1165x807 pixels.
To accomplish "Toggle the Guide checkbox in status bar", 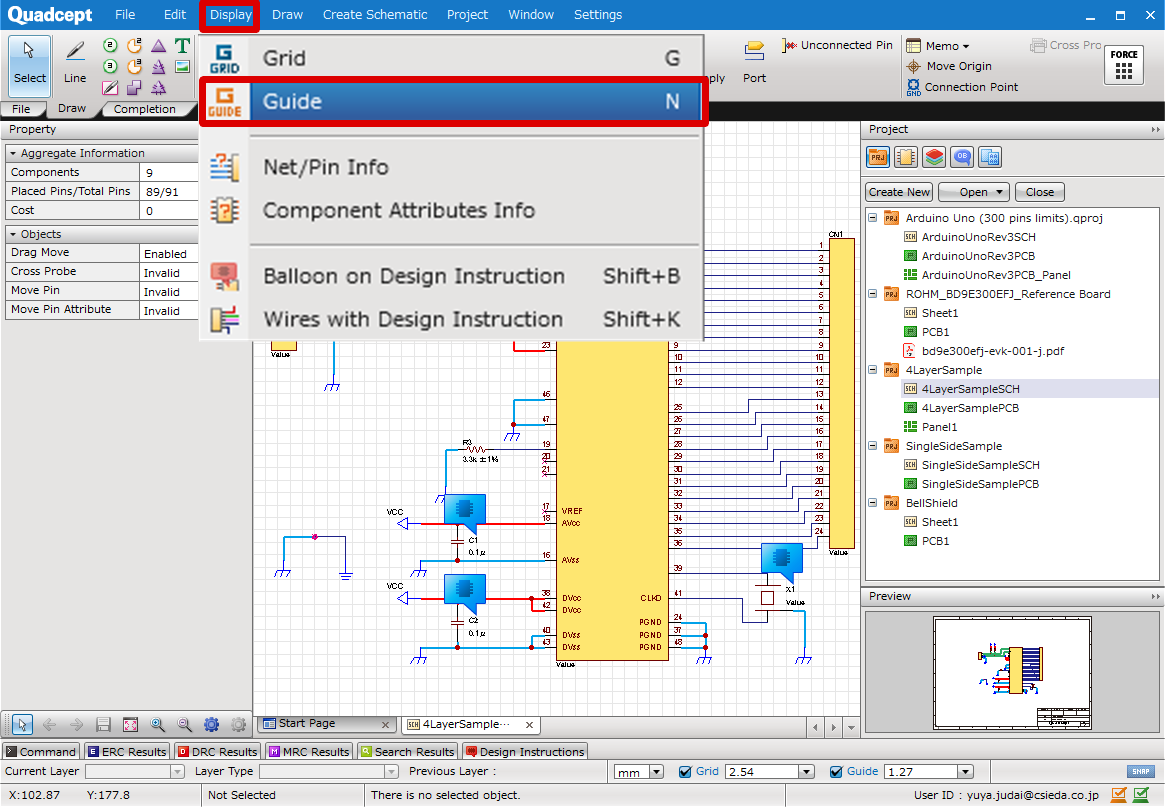I will pyautogui.click(x=837, y=772).
